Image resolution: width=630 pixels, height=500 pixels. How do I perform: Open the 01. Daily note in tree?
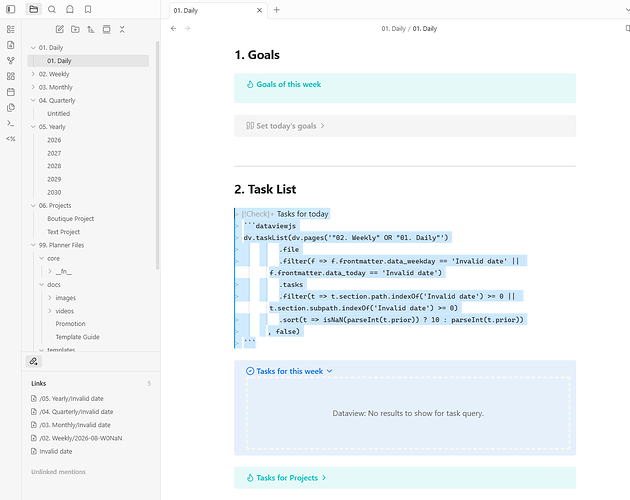tap(88, 61)
